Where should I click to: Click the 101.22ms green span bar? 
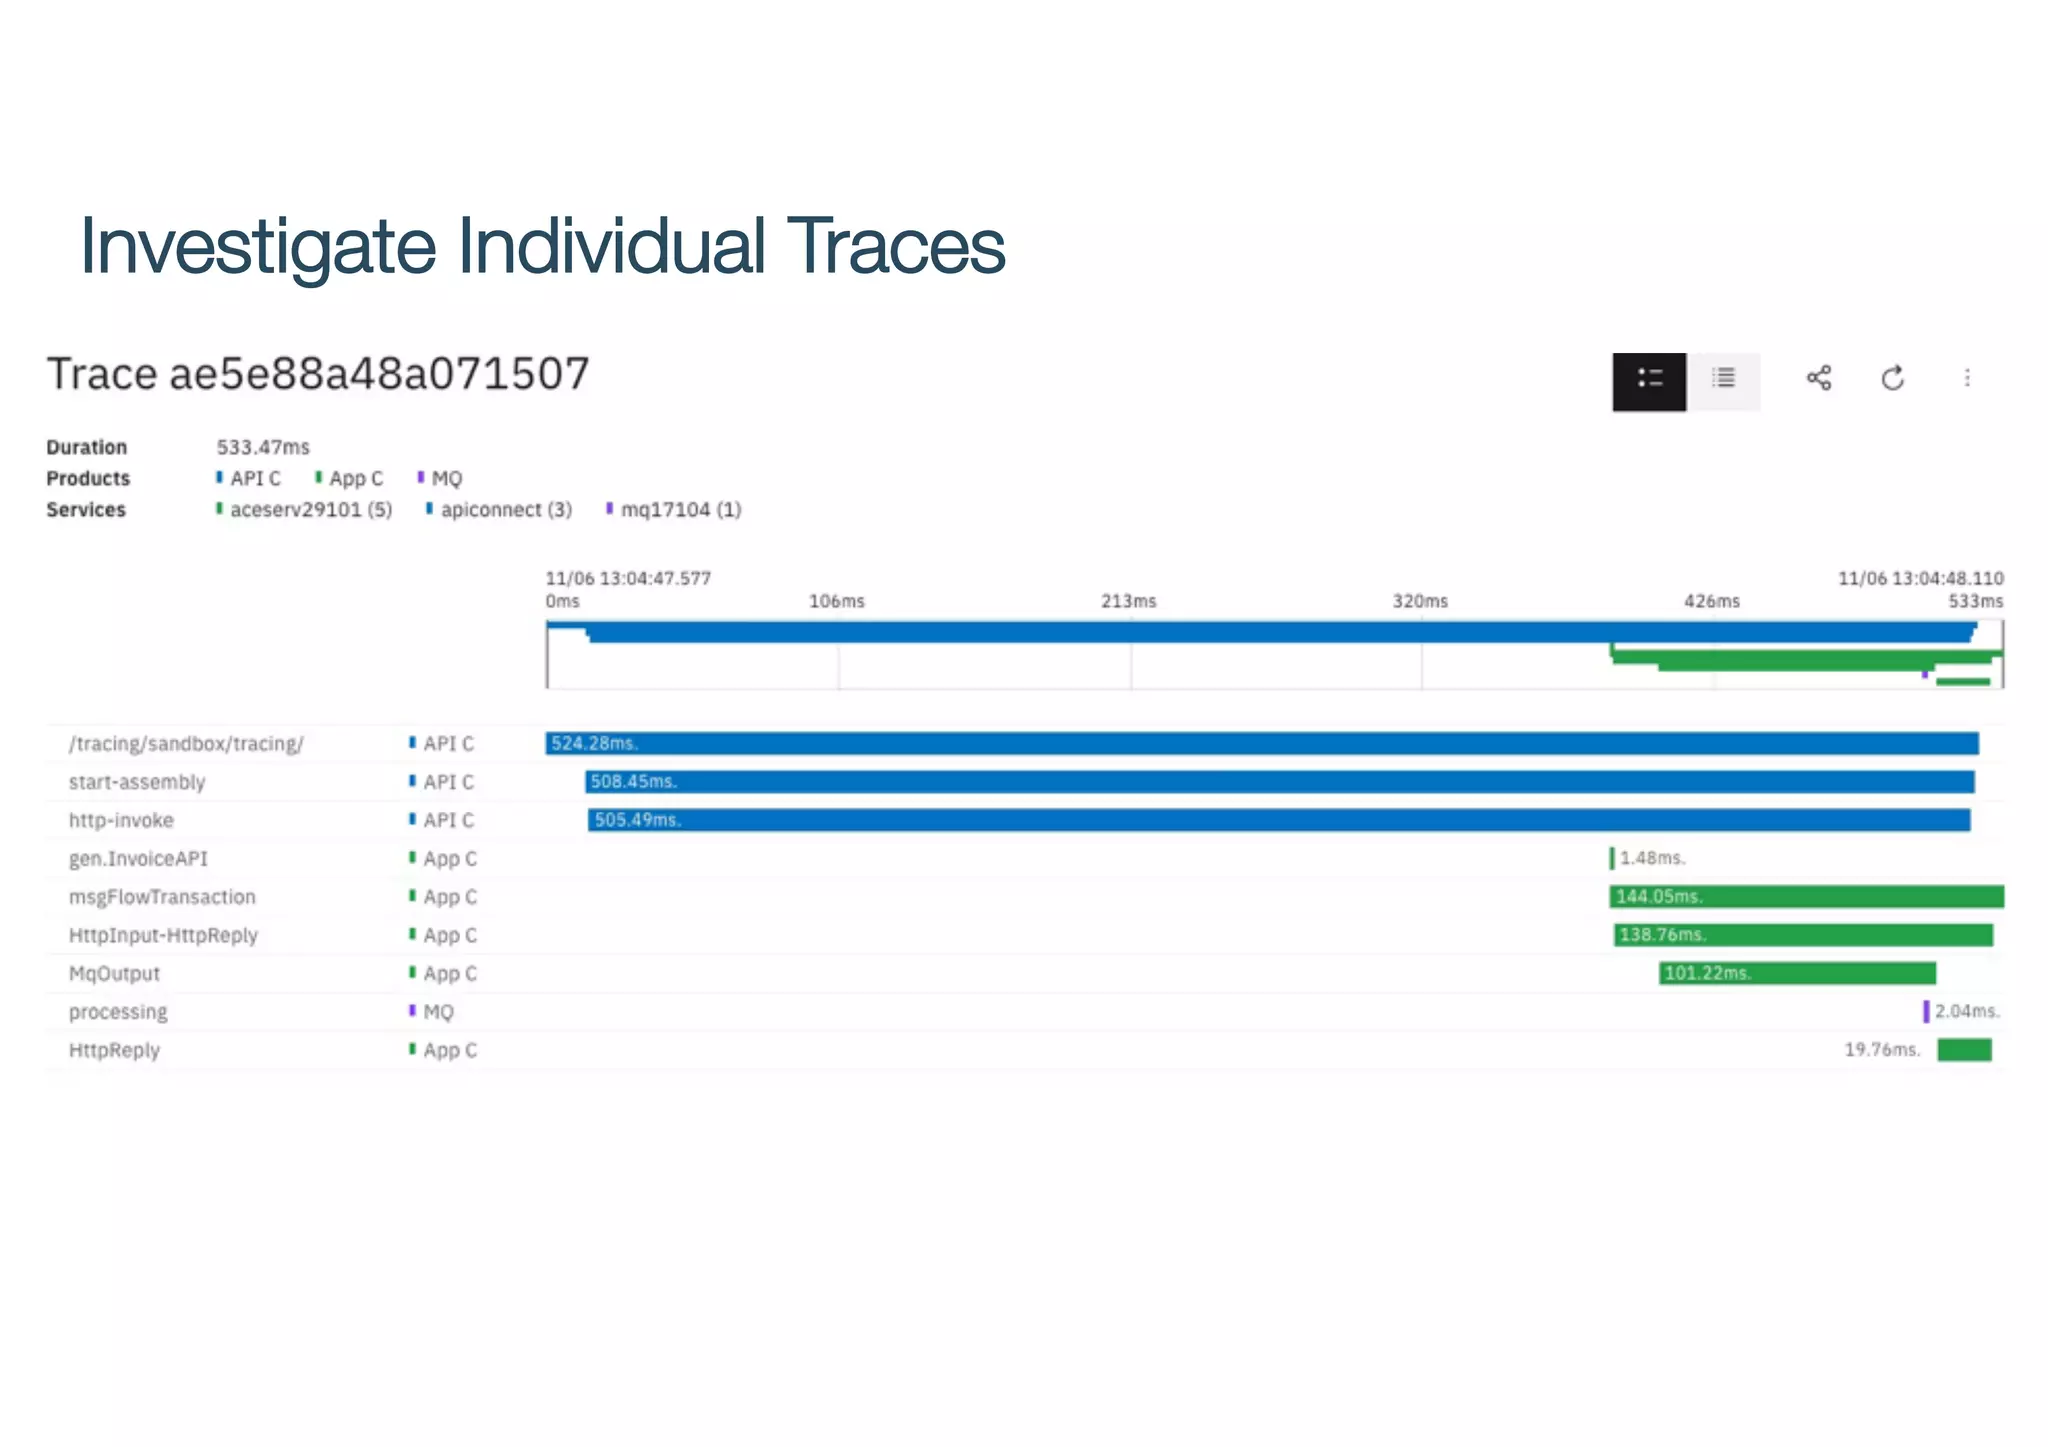tap(1798, 973)
